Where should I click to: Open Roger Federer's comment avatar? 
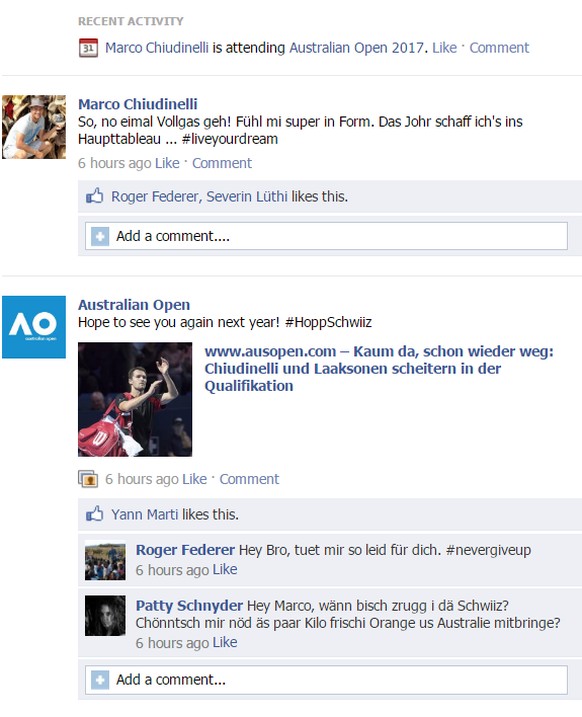pyautogui.click(x=105, y=561)
